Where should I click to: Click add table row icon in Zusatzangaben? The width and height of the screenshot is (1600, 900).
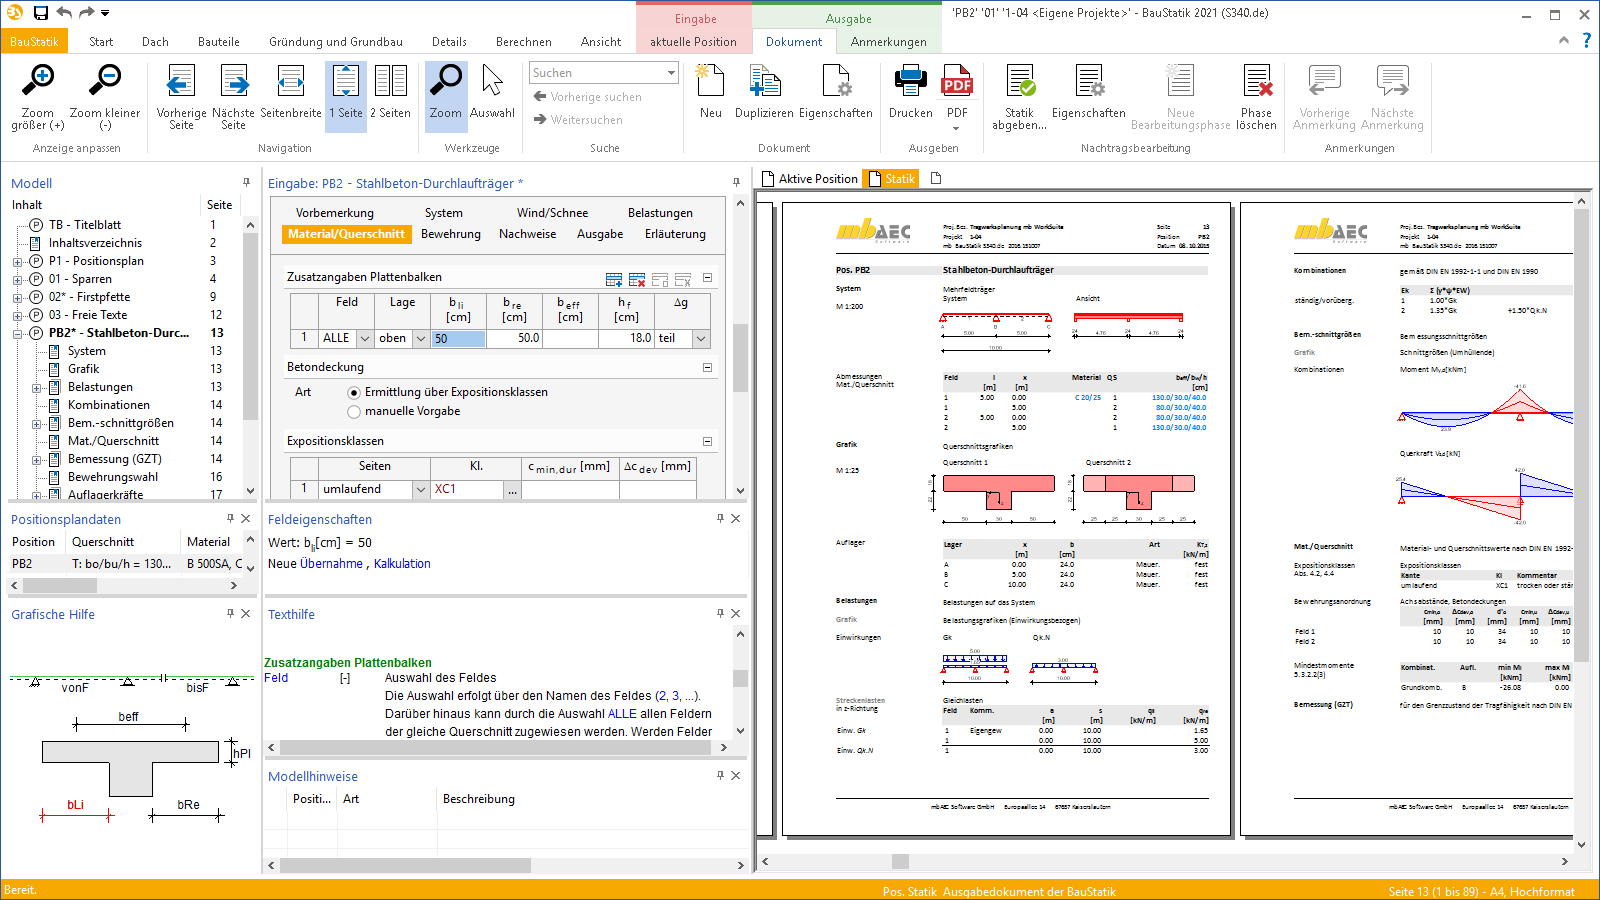coord(614,279)
